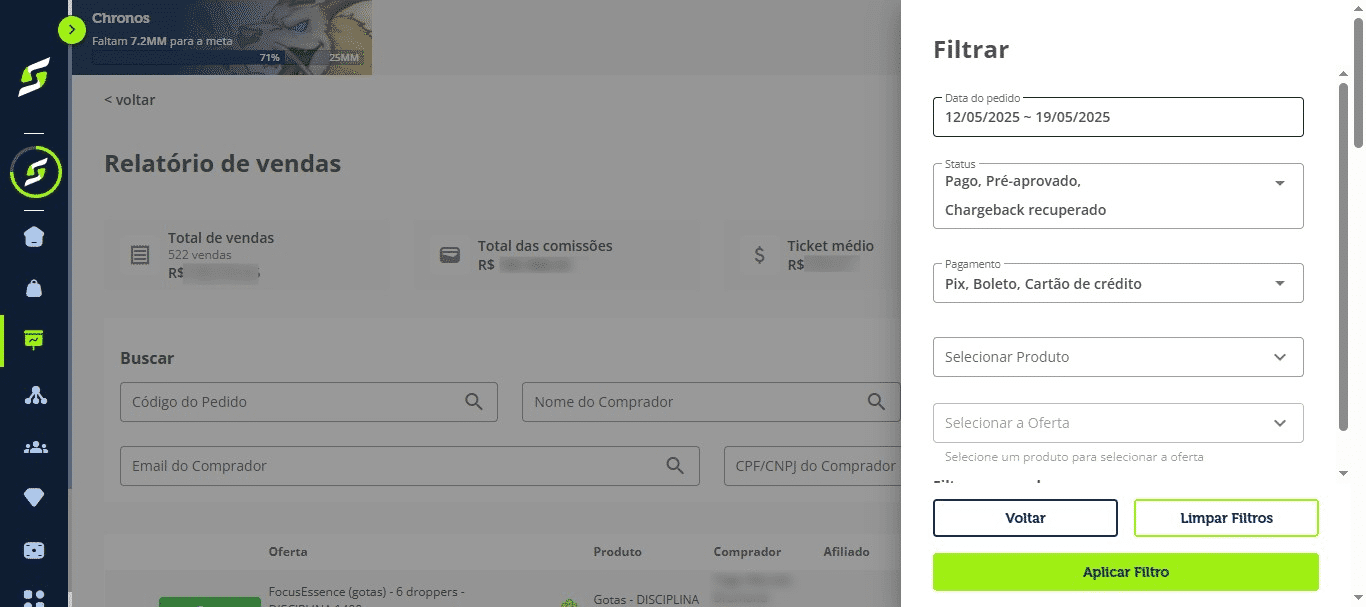Click the 'Gotas - DISCIPLINA' product cell
Viewport: 1366px width, 607px height.
click(x=646, y=599)
